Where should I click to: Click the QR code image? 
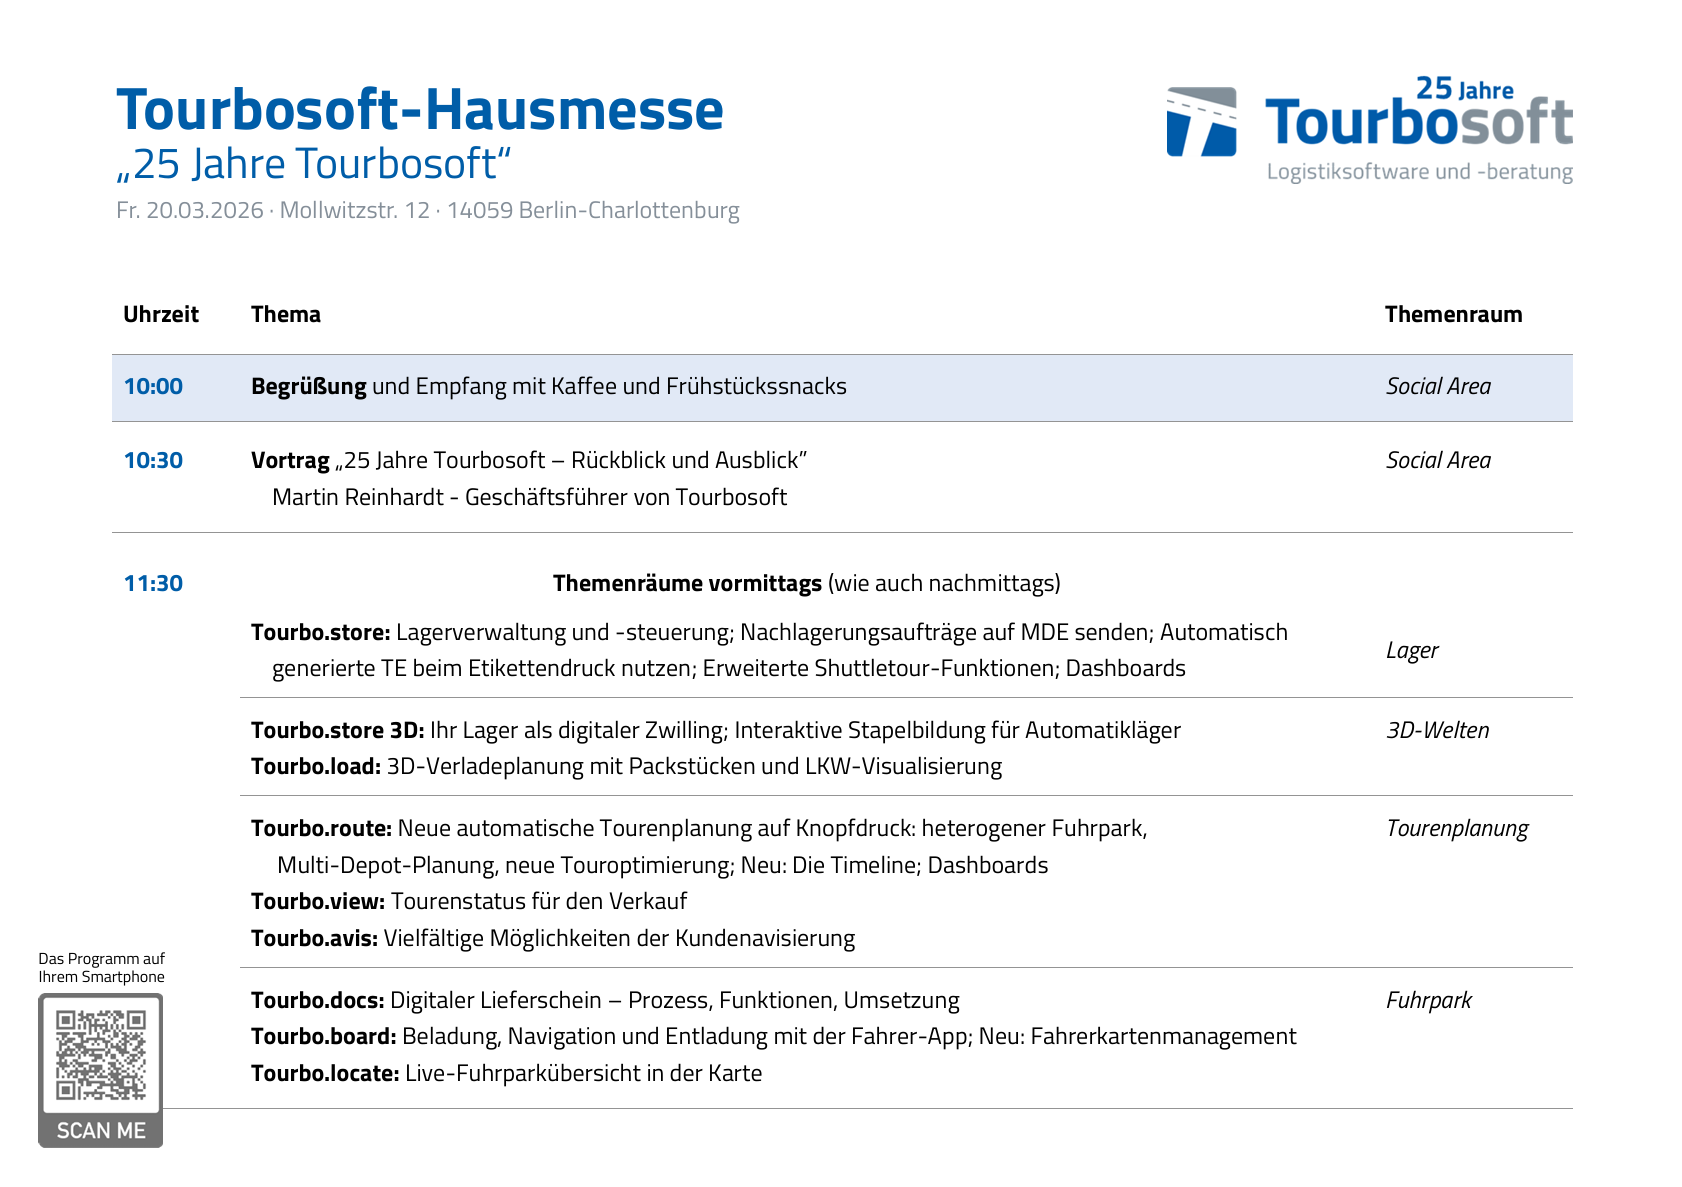(x=101, y=1055)
